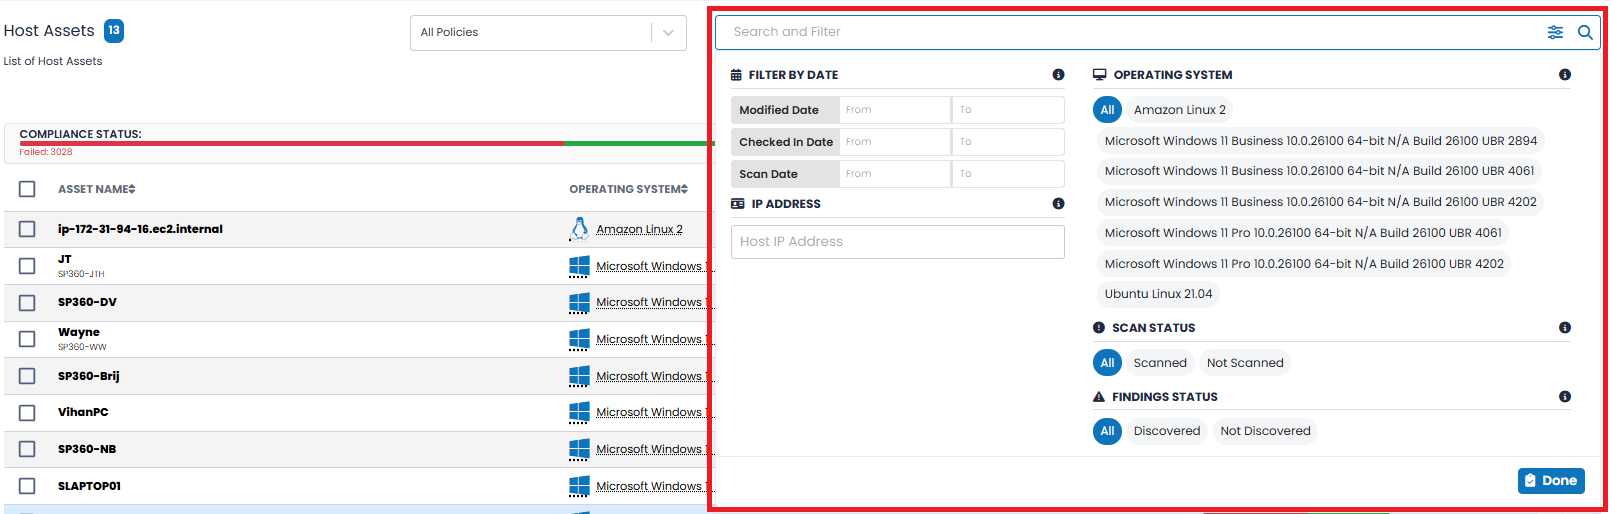
Task: Click Windows logo in Wayne row
Action: pyautogui.click(x=579, y=339)
